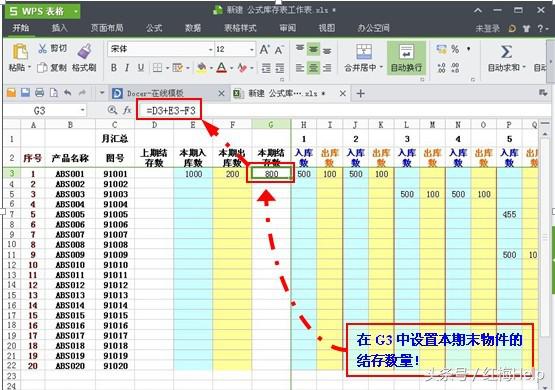
Task: Open the 数据 (Data) ribbon tab
Action: 193,28
